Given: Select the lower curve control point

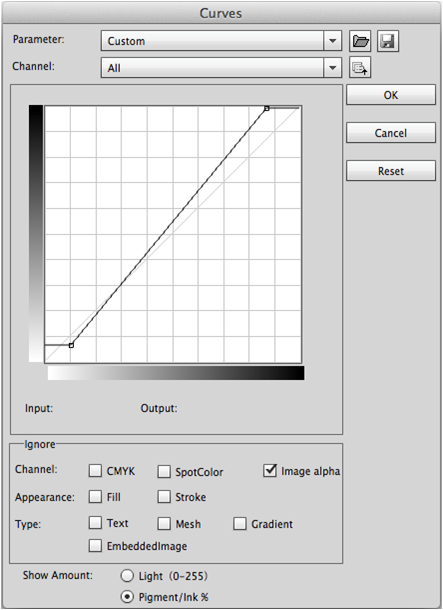Looking at the screenshot, I should pyautogui.click(x=71, y=345).
